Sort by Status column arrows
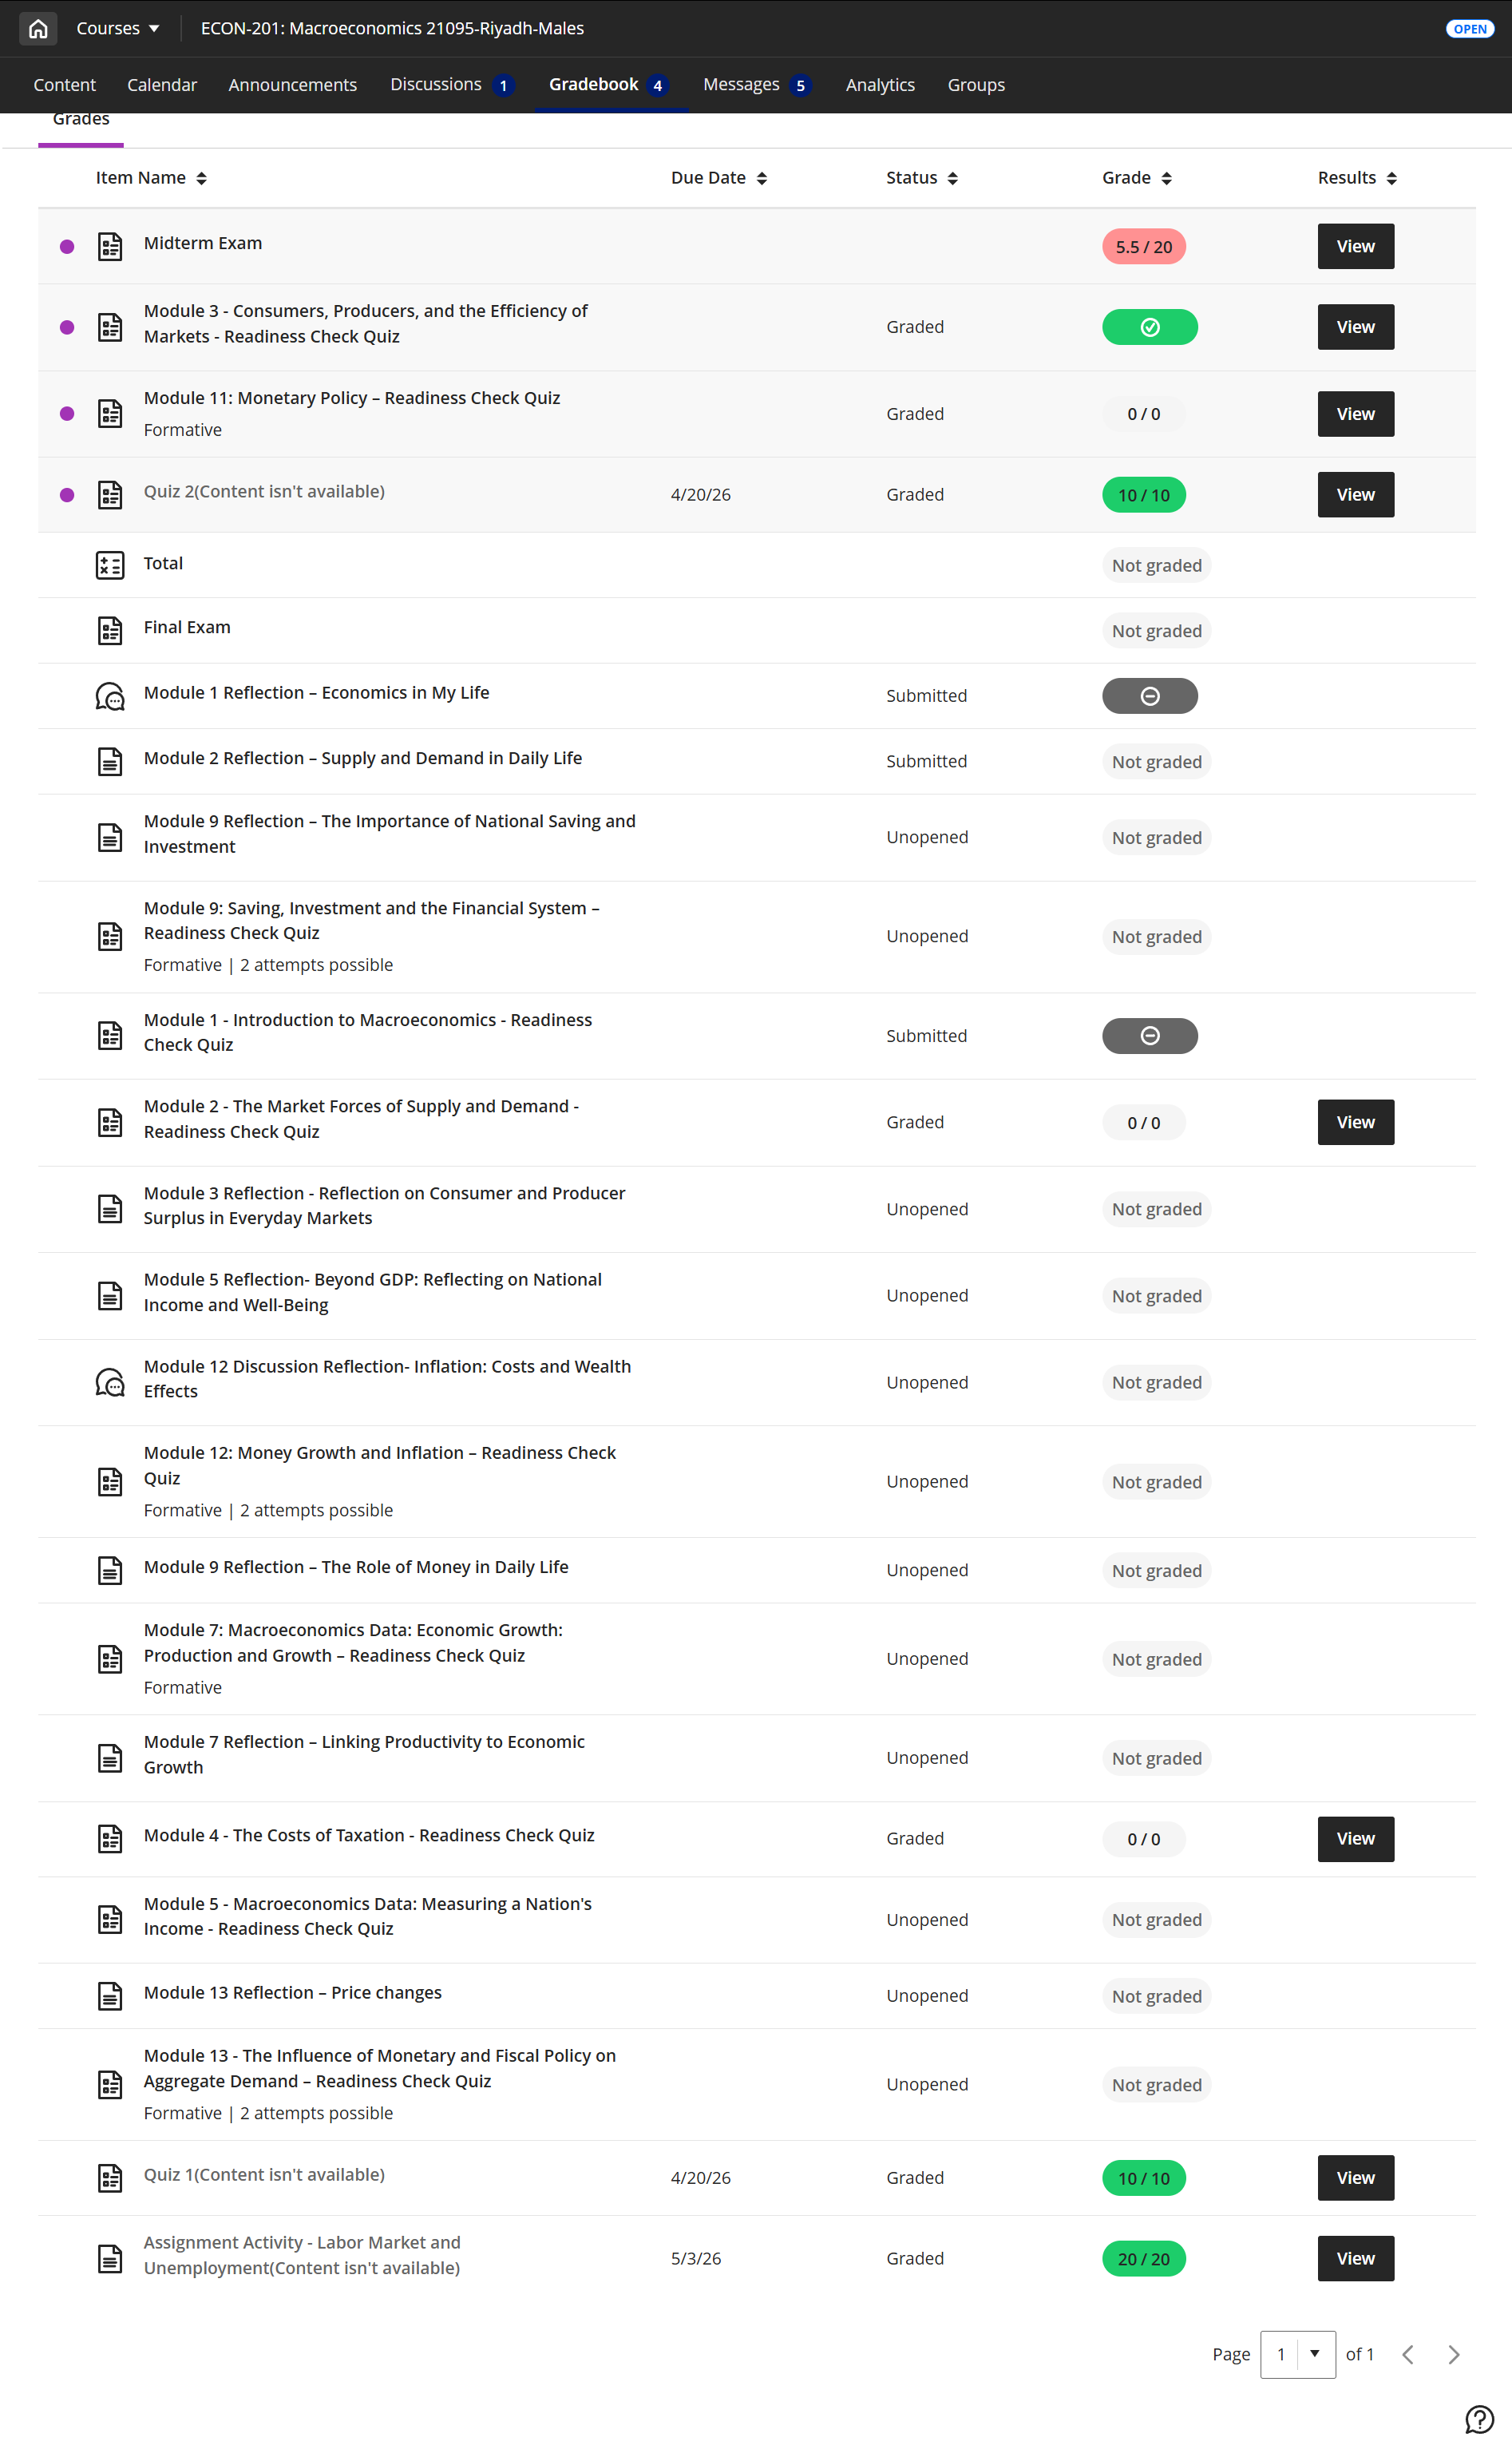 (x=952, y=178)
